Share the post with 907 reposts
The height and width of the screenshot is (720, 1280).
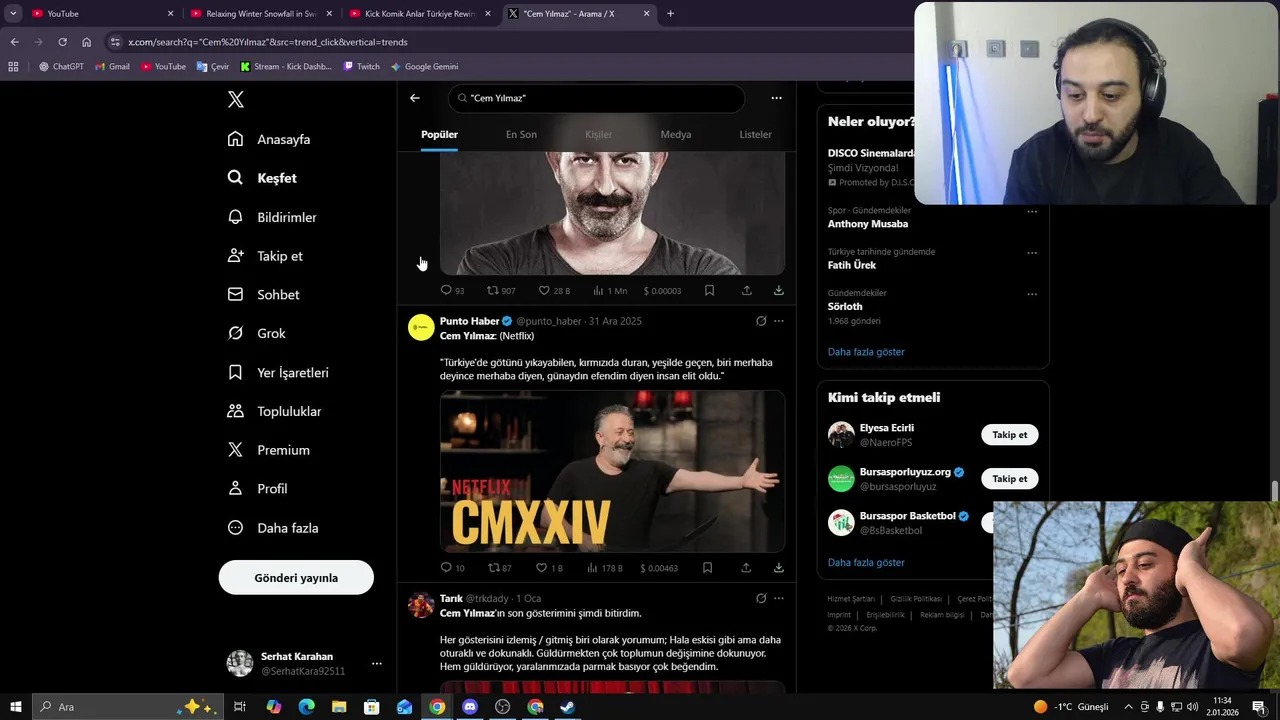(x=747, y=291)
